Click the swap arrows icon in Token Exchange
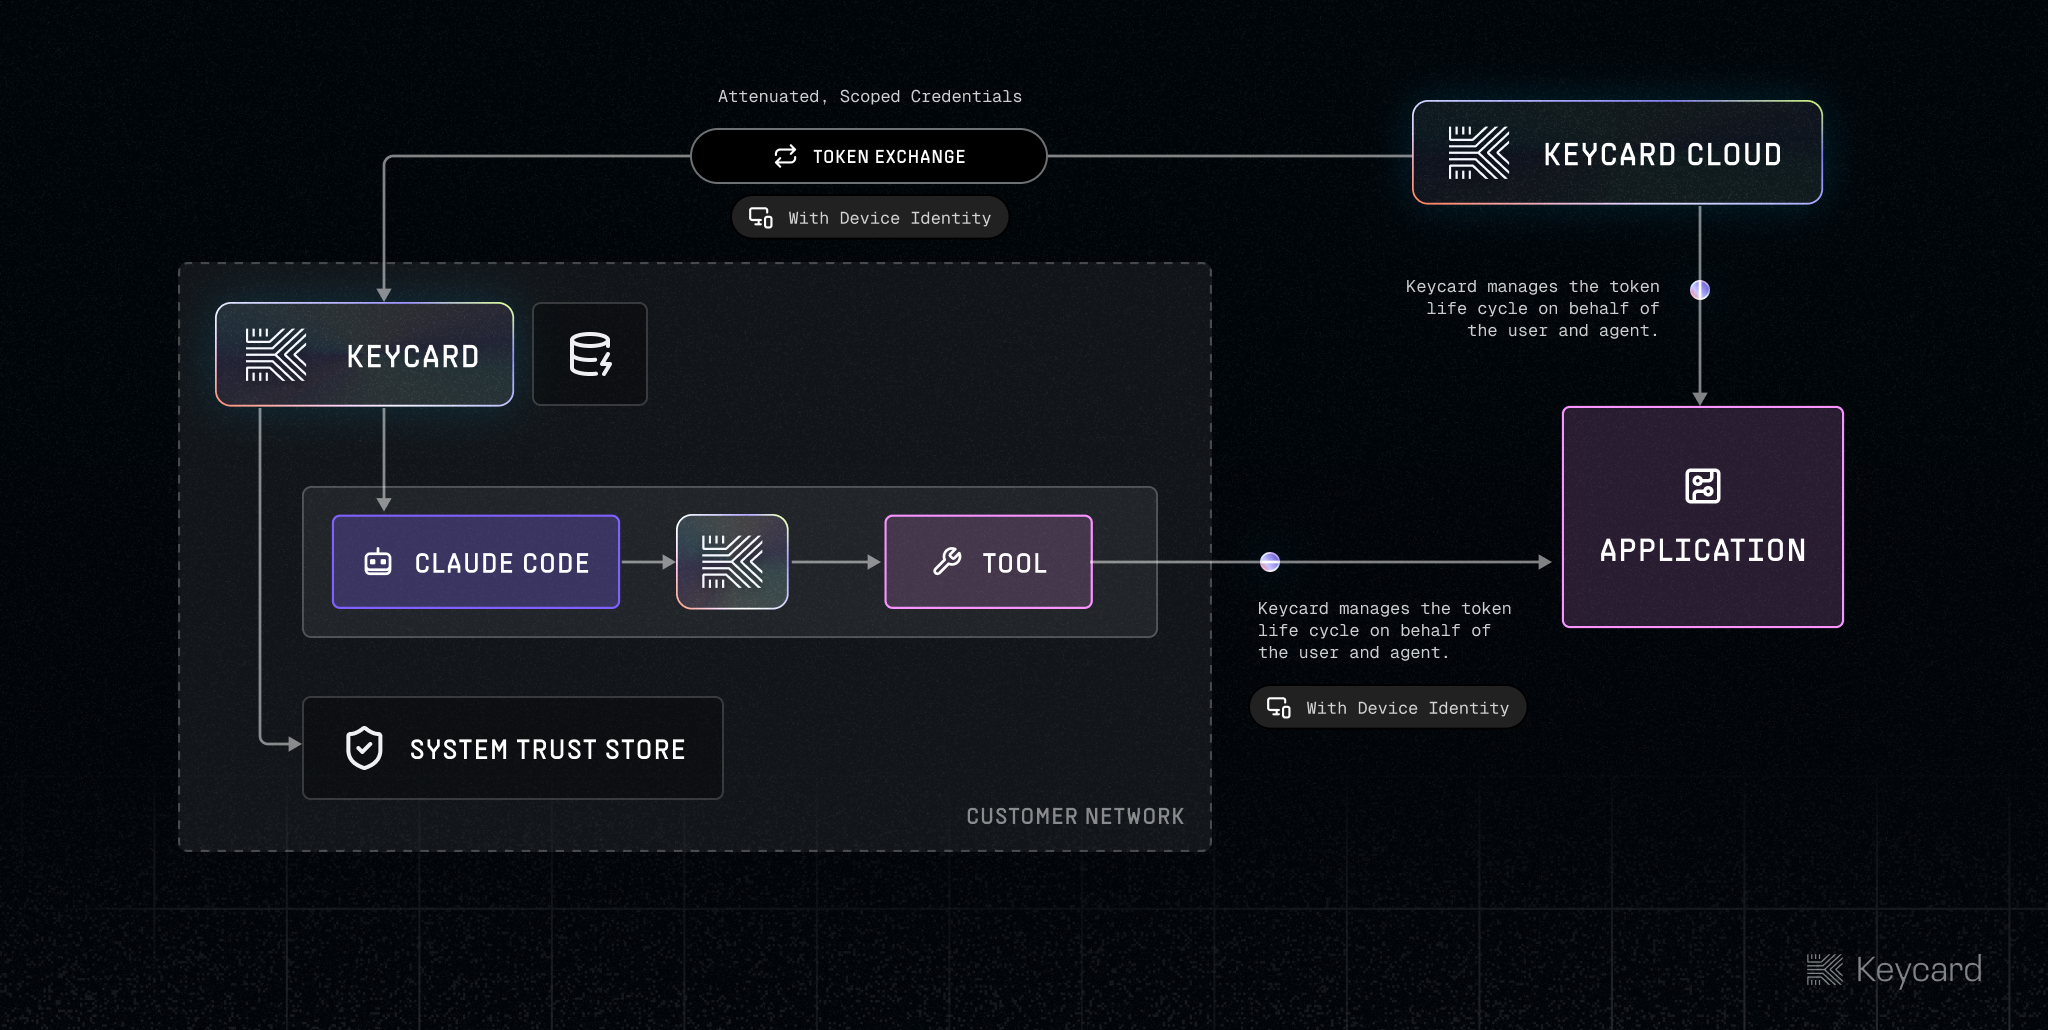 click(785, 156)
